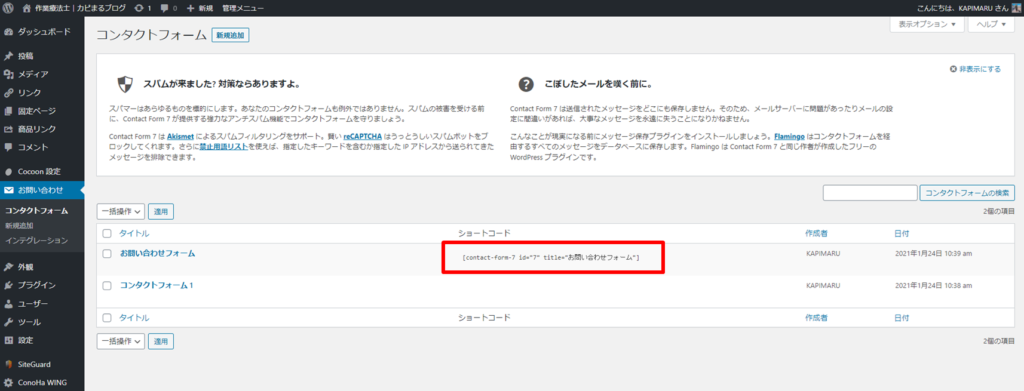Screen dimensions: 1024x391
Task: Click the top 適用 button
Action: point(161,211)
